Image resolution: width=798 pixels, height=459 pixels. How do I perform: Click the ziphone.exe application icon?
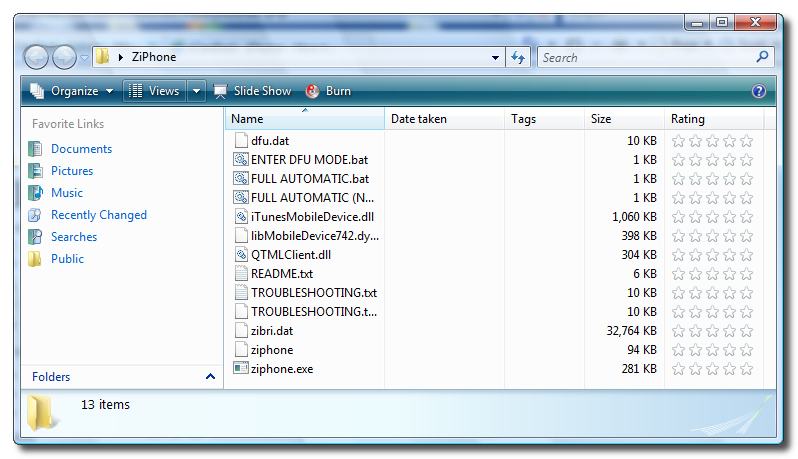click(x=241, y=368)
